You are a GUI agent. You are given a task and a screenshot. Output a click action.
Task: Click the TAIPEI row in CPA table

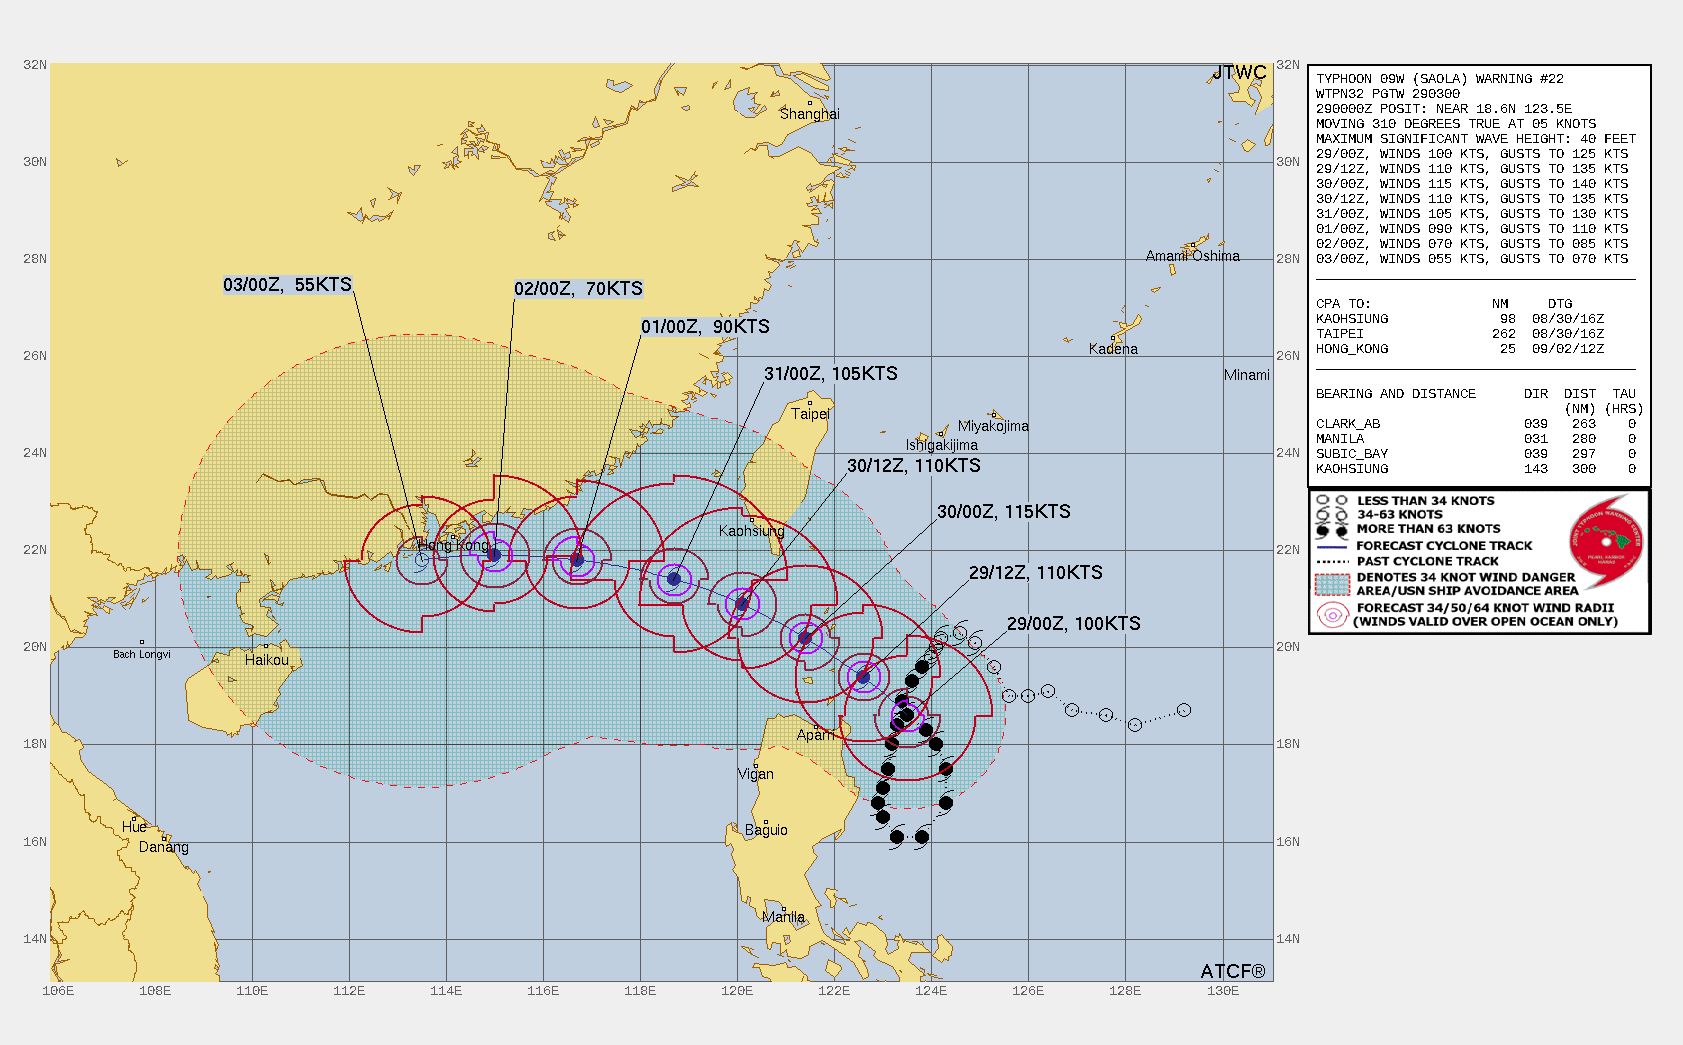[1460, 334]
